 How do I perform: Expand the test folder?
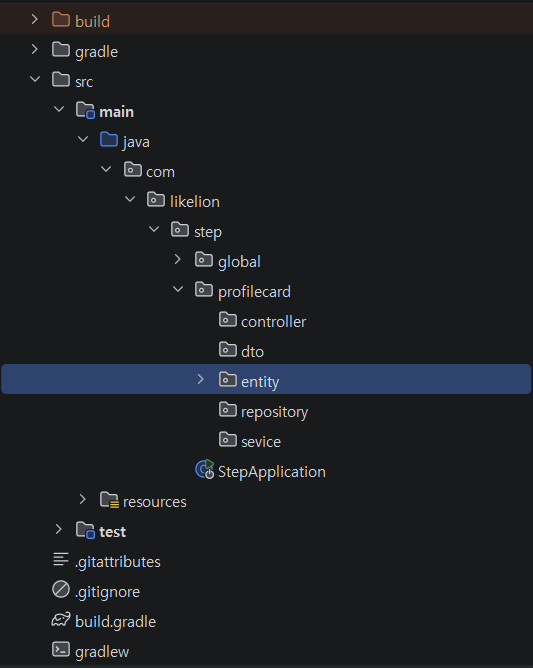click(x=58, y=529)
